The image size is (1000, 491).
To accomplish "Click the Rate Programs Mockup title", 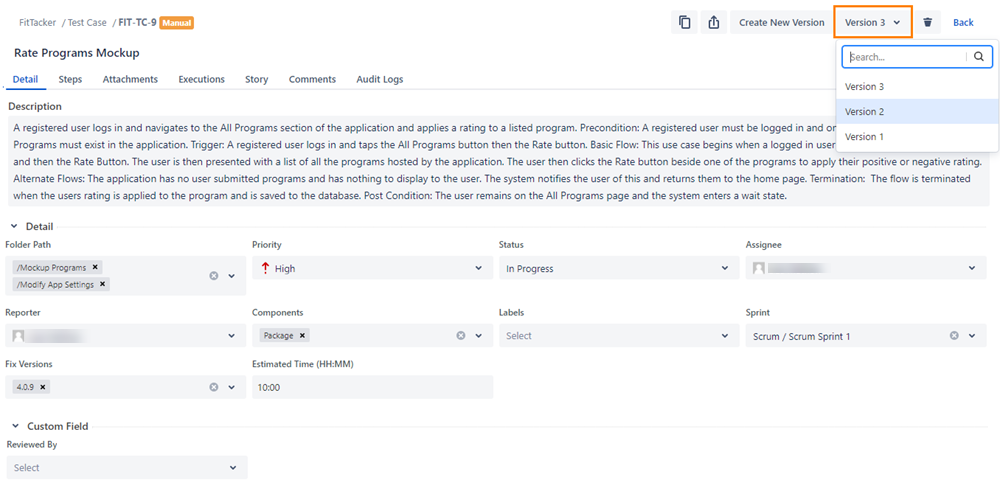I will (x=77, y=53).
